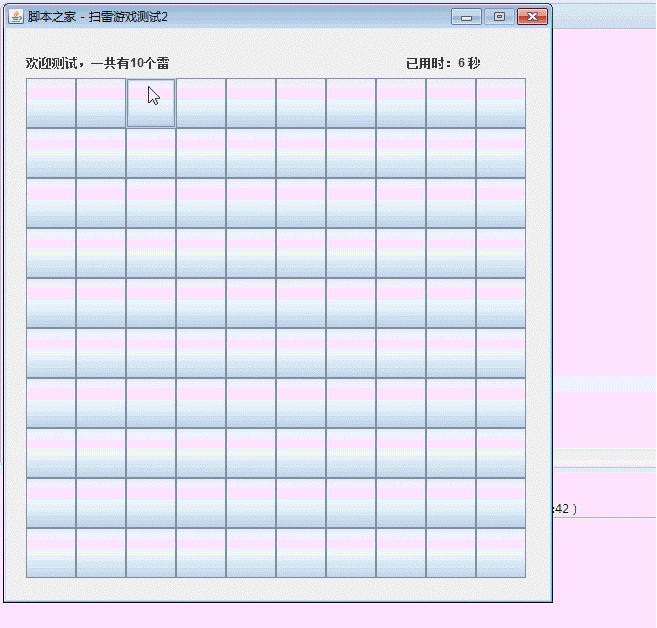Reveal the top-left corner minefield cell

tap(51, 103)
